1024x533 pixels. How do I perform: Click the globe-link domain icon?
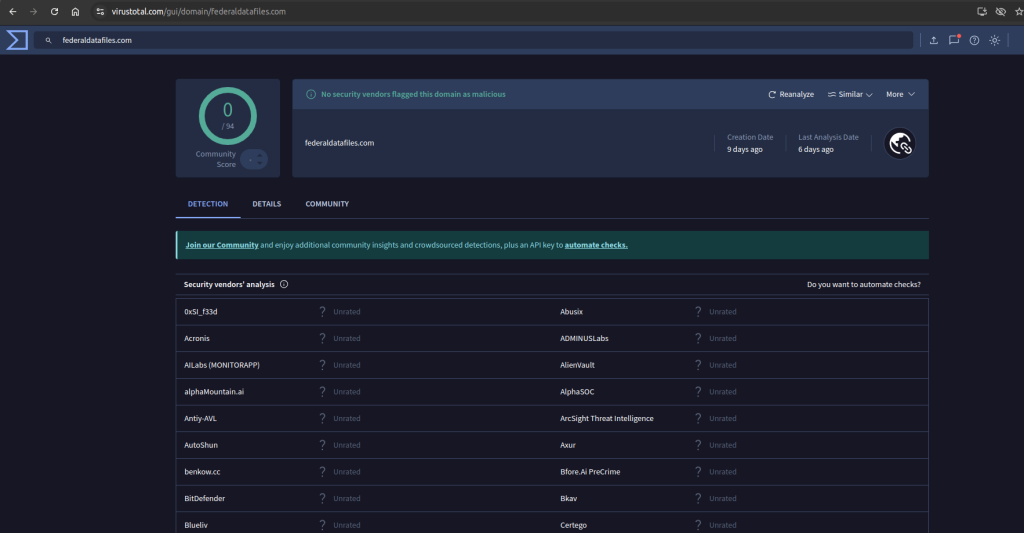pyautogui.click(x=900, y=143)
